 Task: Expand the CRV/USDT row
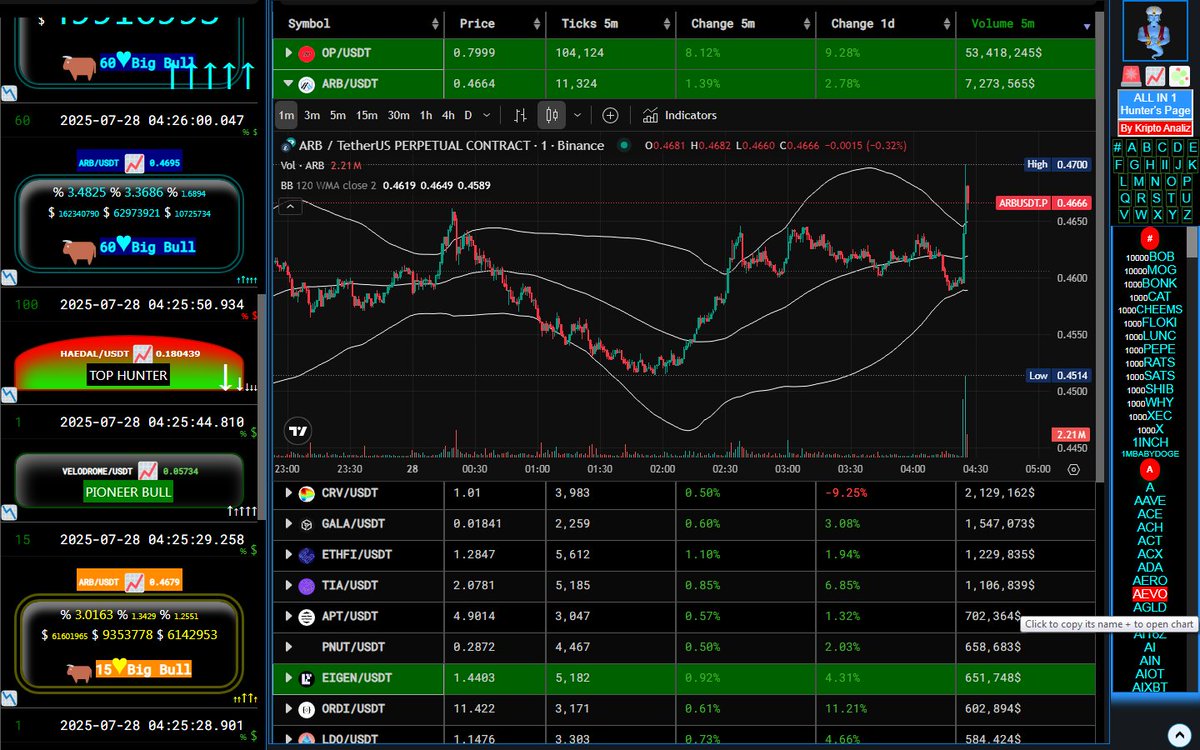pyautogui.click(x=289, y=493)
